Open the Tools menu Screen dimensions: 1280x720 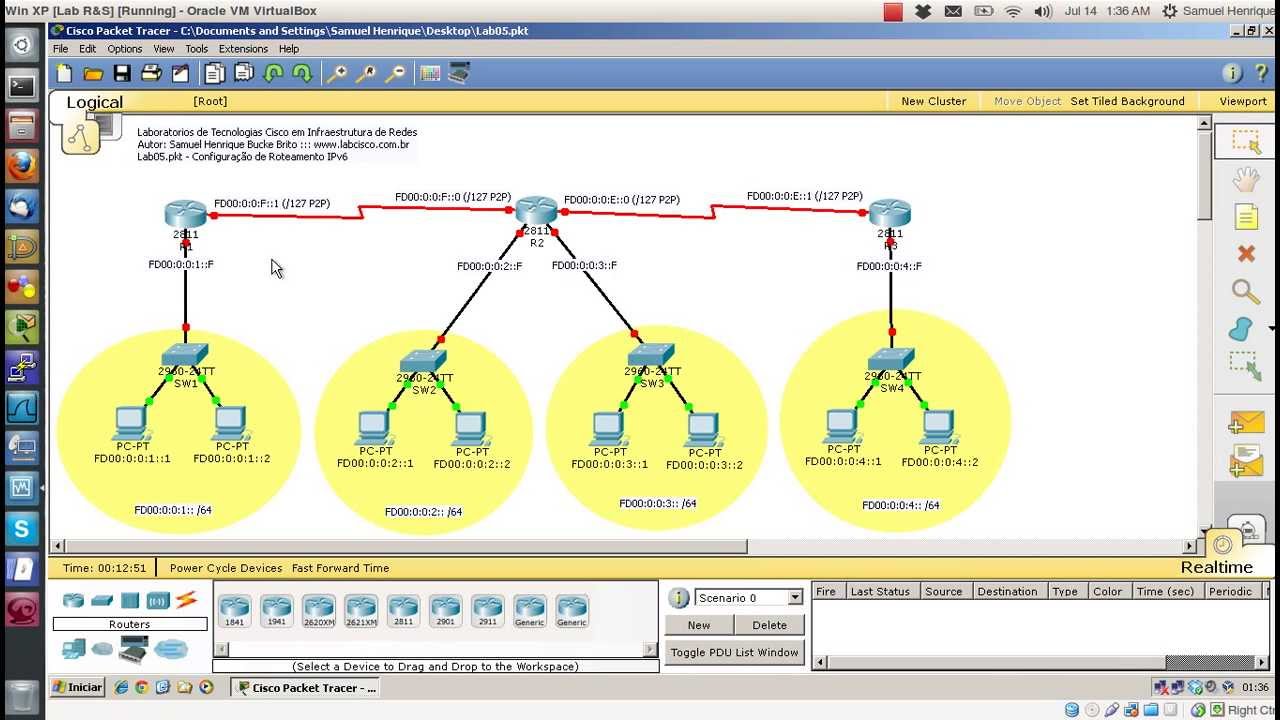(x=197, y=48)
